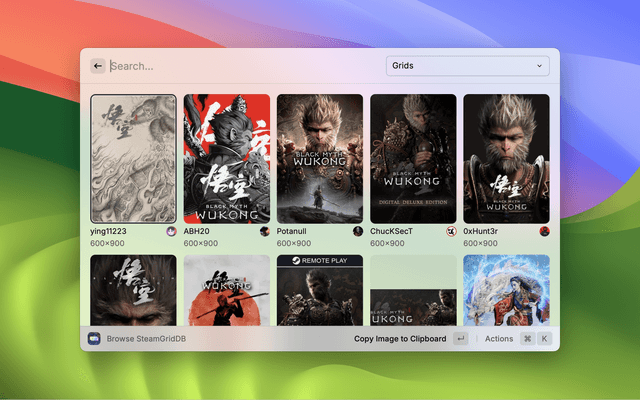Click the 0xHunt3r avatar icon
This screenshot has width=640, height=400.
[544, 231]
